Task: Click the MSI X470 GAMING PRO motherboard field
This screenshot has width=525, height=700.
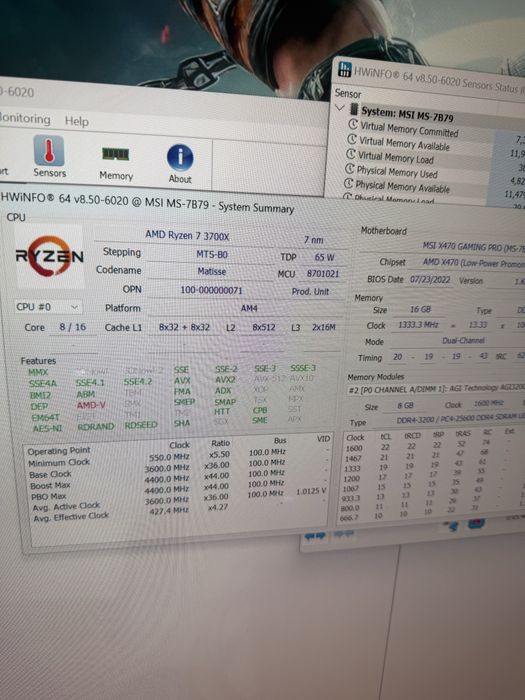Action: click(x=473, y=247)
